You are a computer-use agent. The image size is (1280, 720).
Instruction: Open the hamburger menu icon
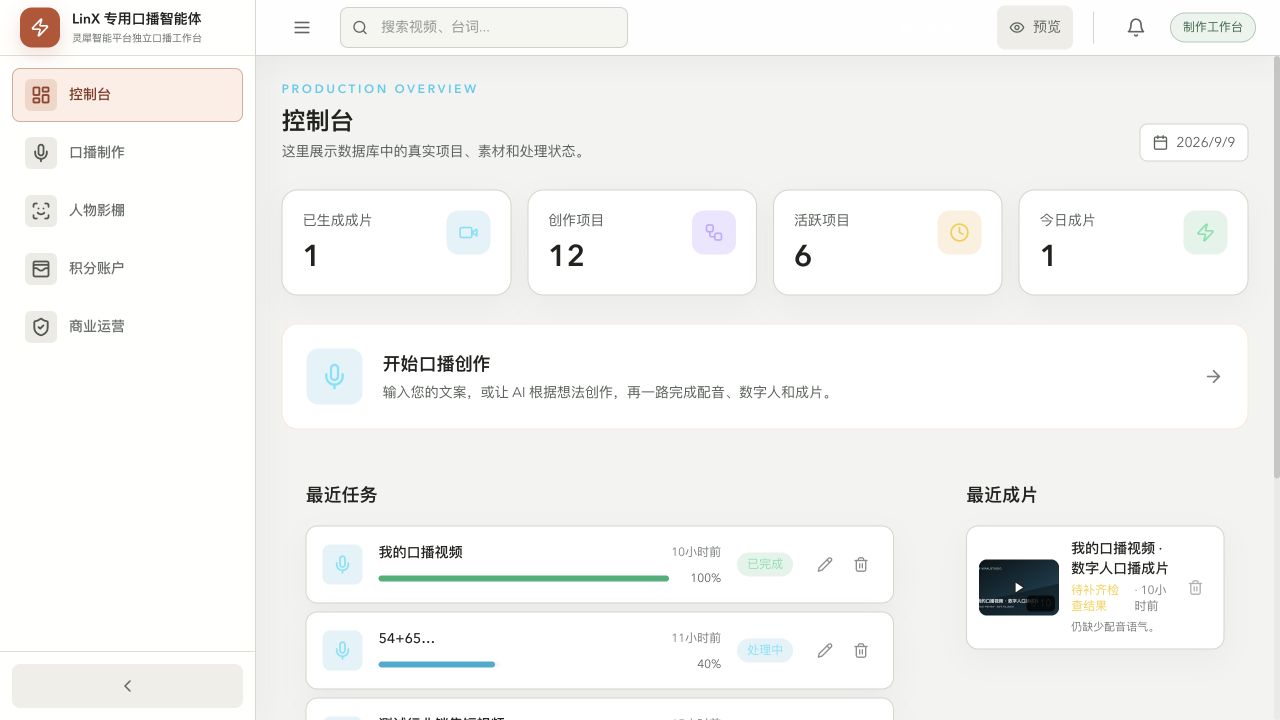click(302, 28)
